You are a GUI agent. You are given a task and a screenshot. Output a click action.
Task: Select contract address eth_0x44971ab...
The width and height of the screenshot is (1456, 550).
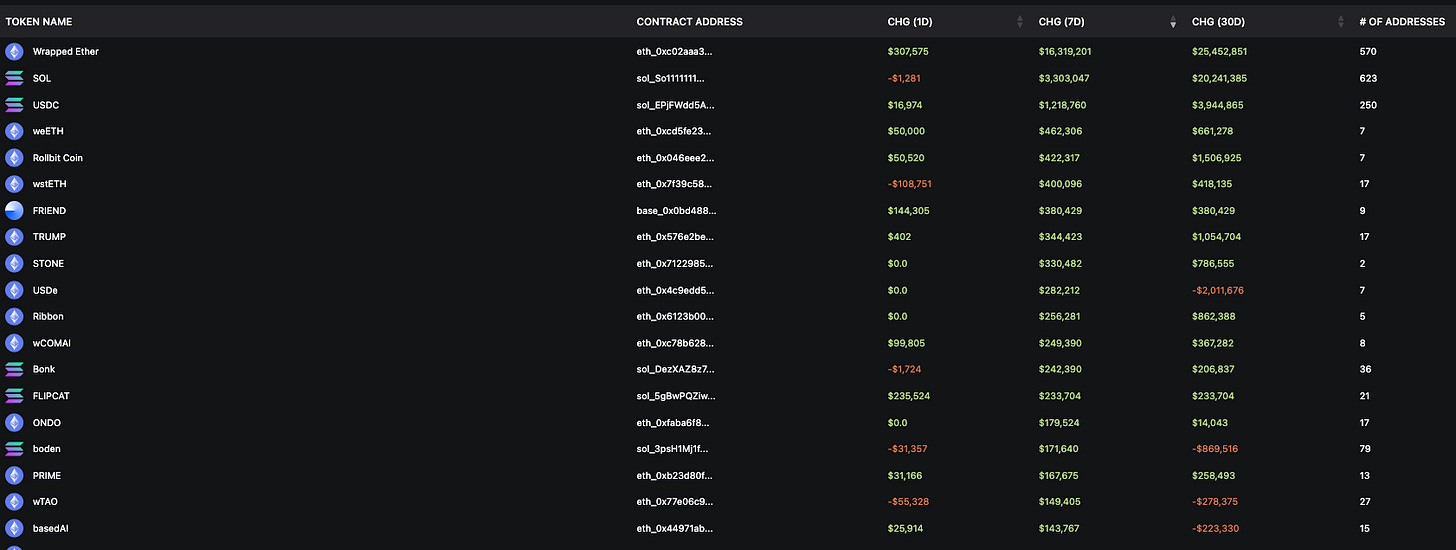pyautogui.click(x=675, y=528)
